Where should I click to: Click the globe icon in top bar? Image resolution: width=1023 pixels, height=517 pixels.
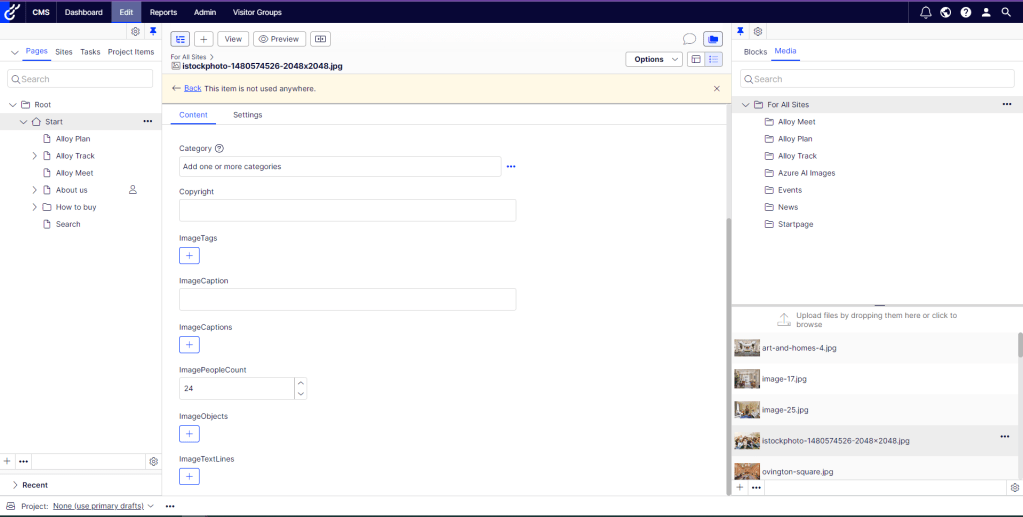click(945, 12)
